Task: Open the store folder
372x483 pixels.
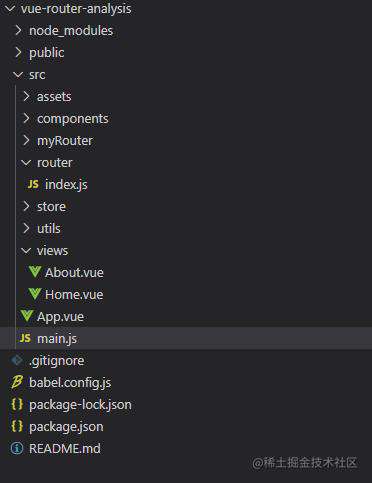Action: 51,207
